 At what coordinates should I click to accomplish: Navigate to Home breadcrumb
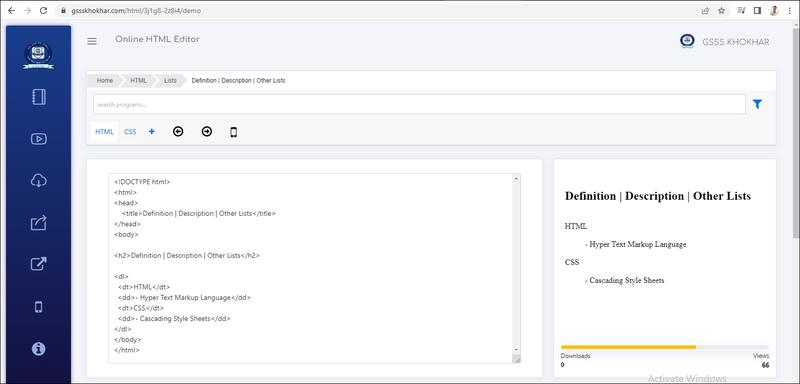coord(105,81)
